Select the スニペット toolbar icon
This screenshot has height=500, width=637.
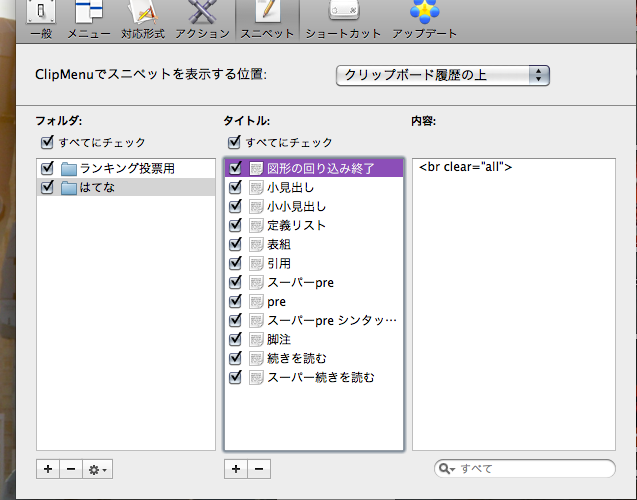(267, 12)
